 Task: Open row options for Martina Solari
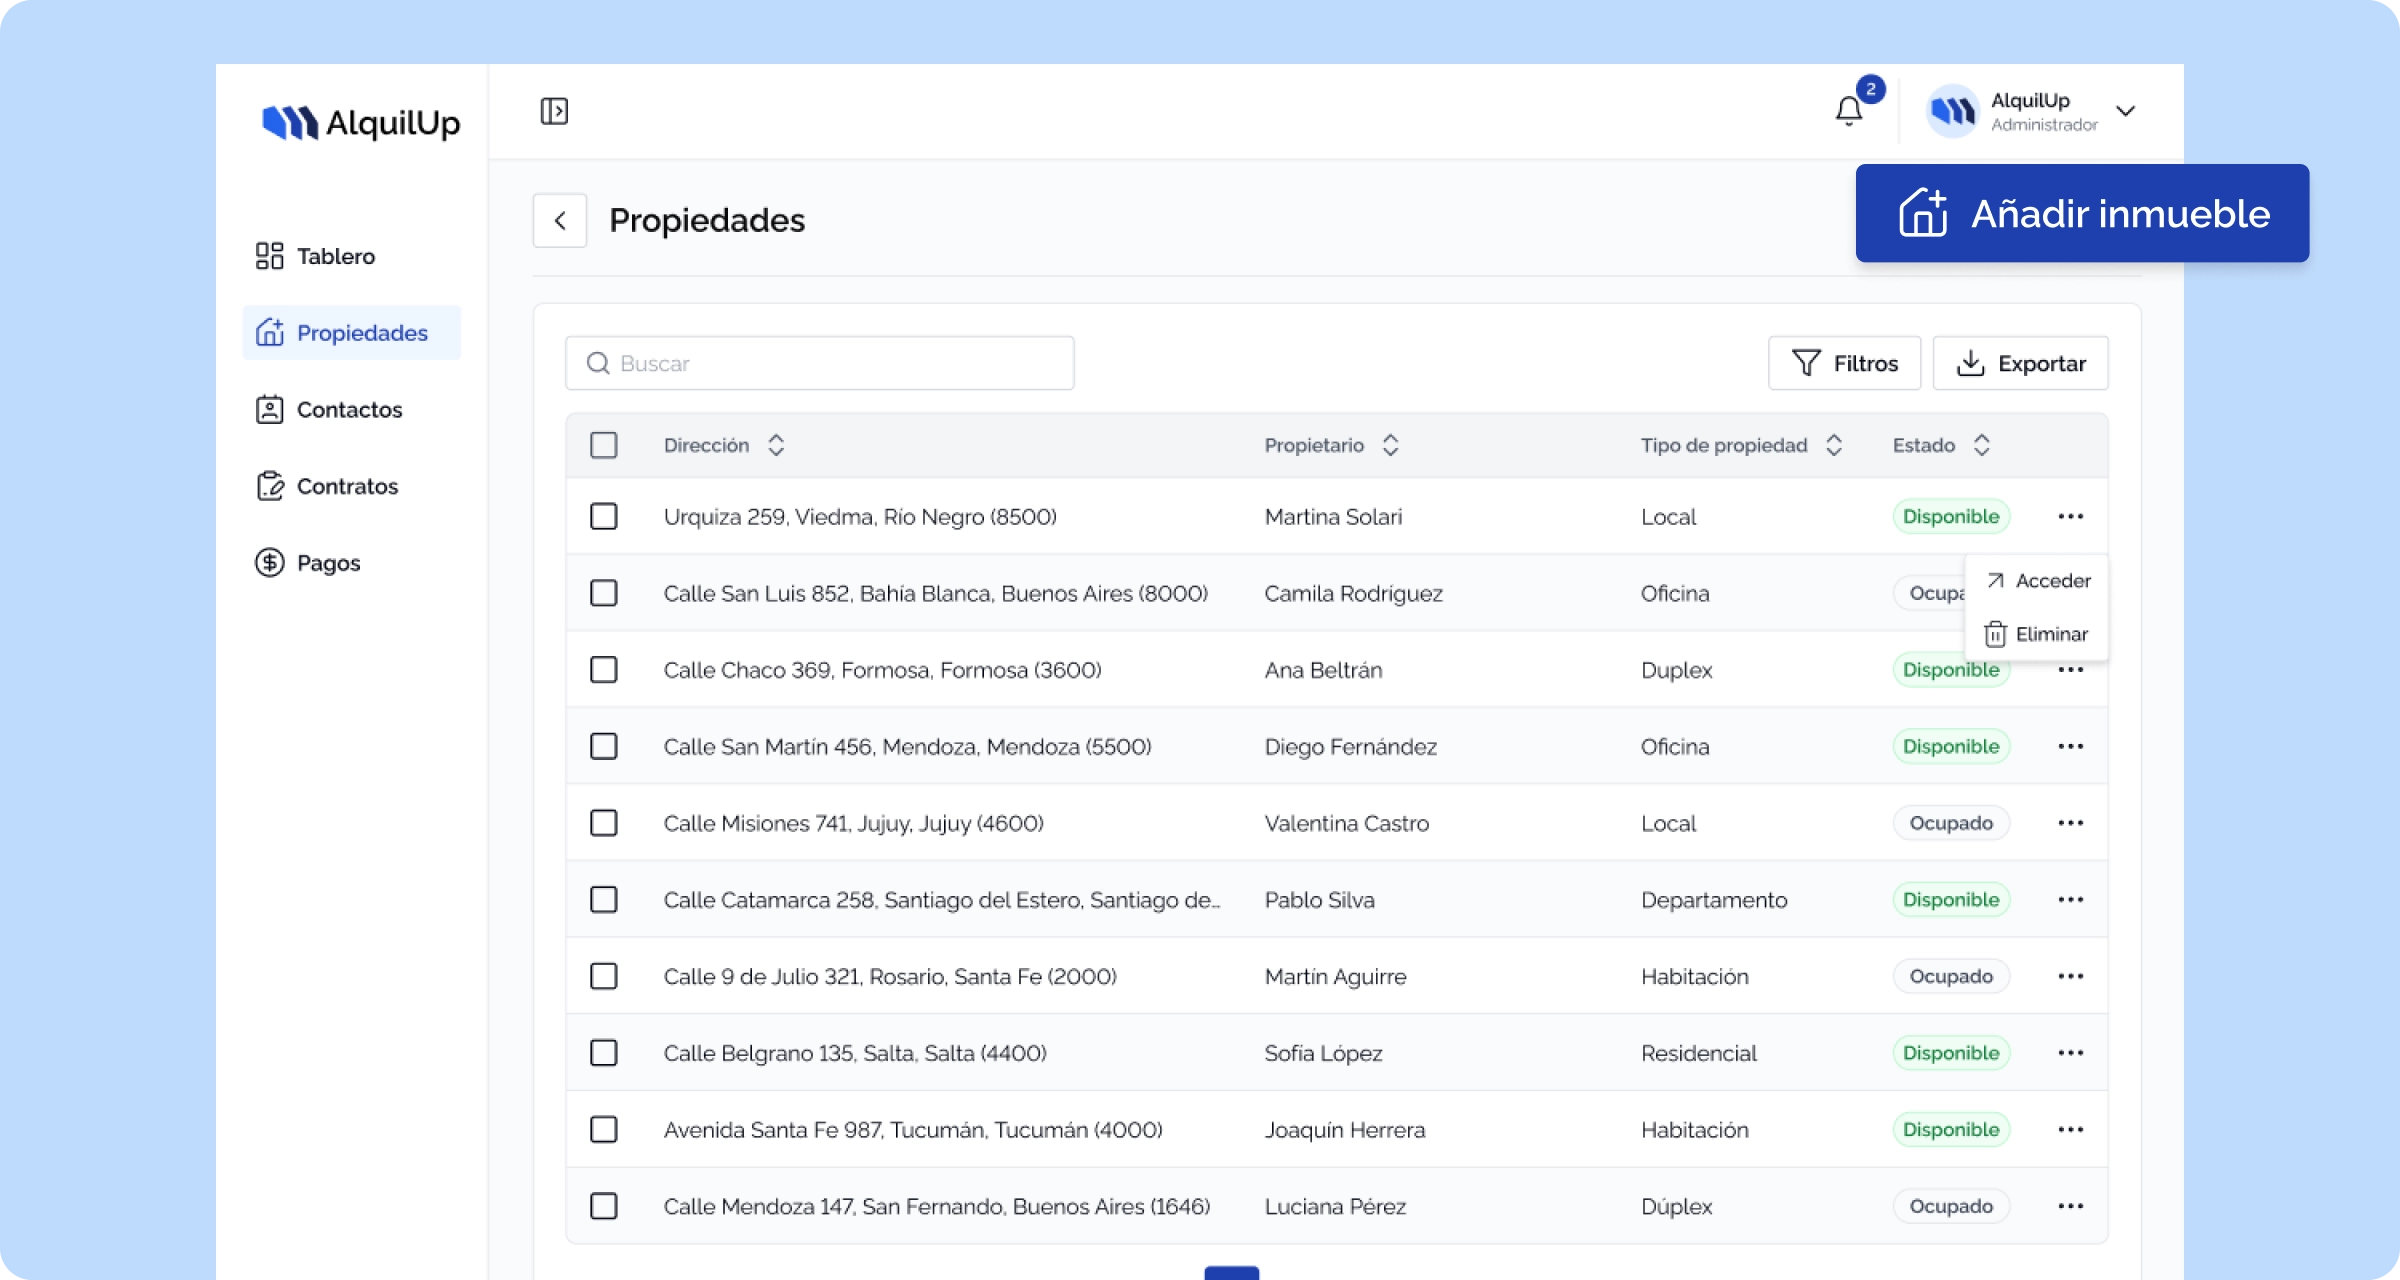point(2070,517)
